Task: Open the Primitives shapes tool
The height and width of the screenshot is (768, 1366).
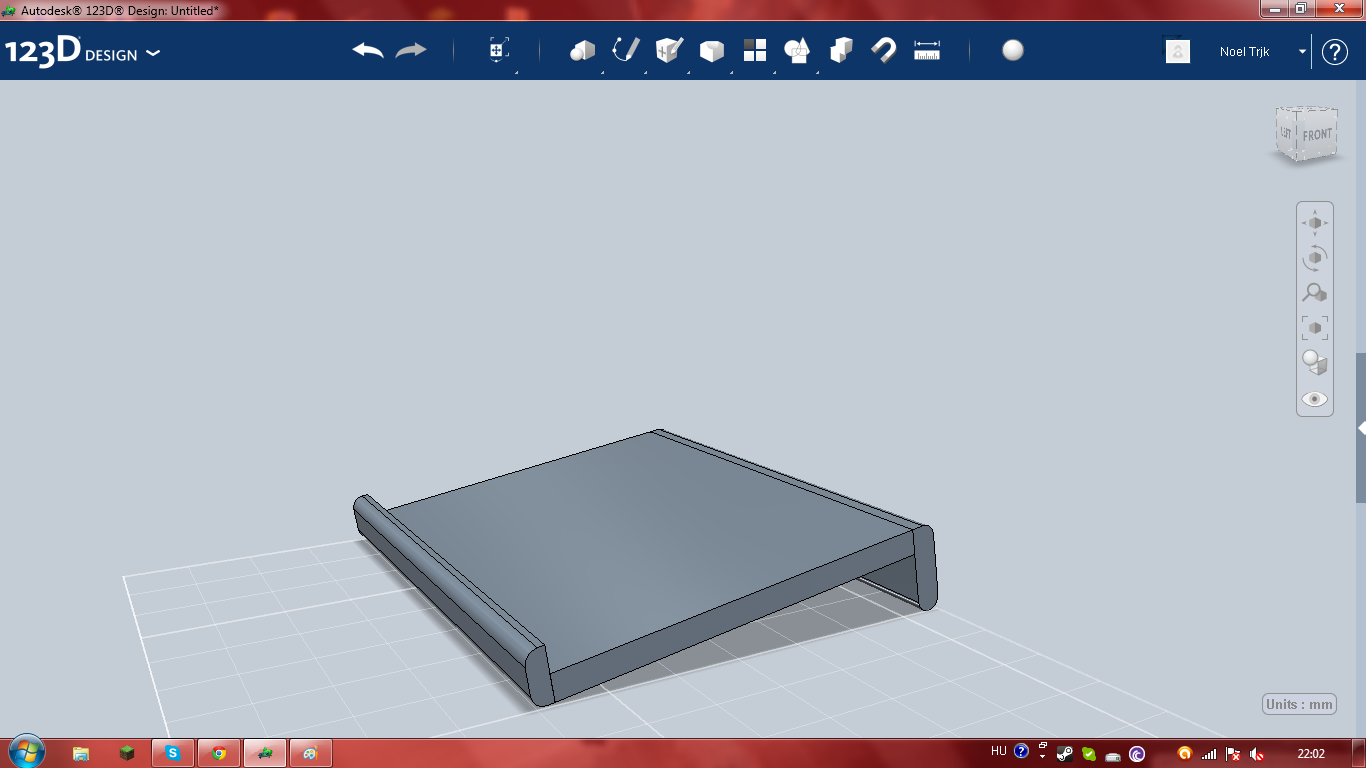Action: pyautogui.click(x=582, y=50)
